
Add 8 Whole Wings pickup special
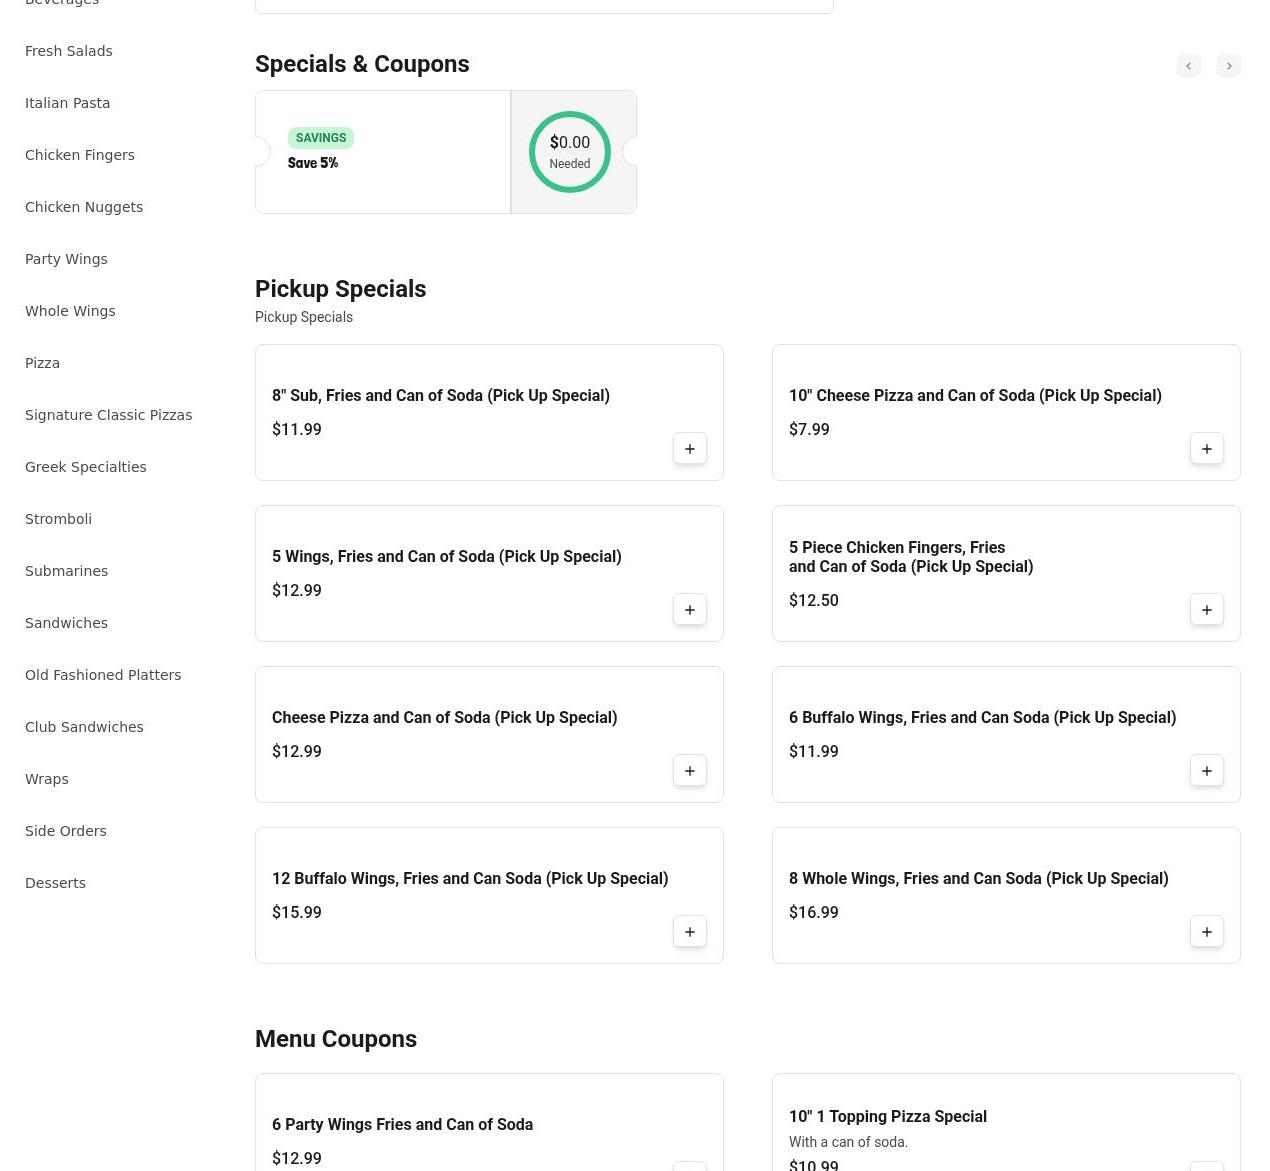coord(1206,932)
